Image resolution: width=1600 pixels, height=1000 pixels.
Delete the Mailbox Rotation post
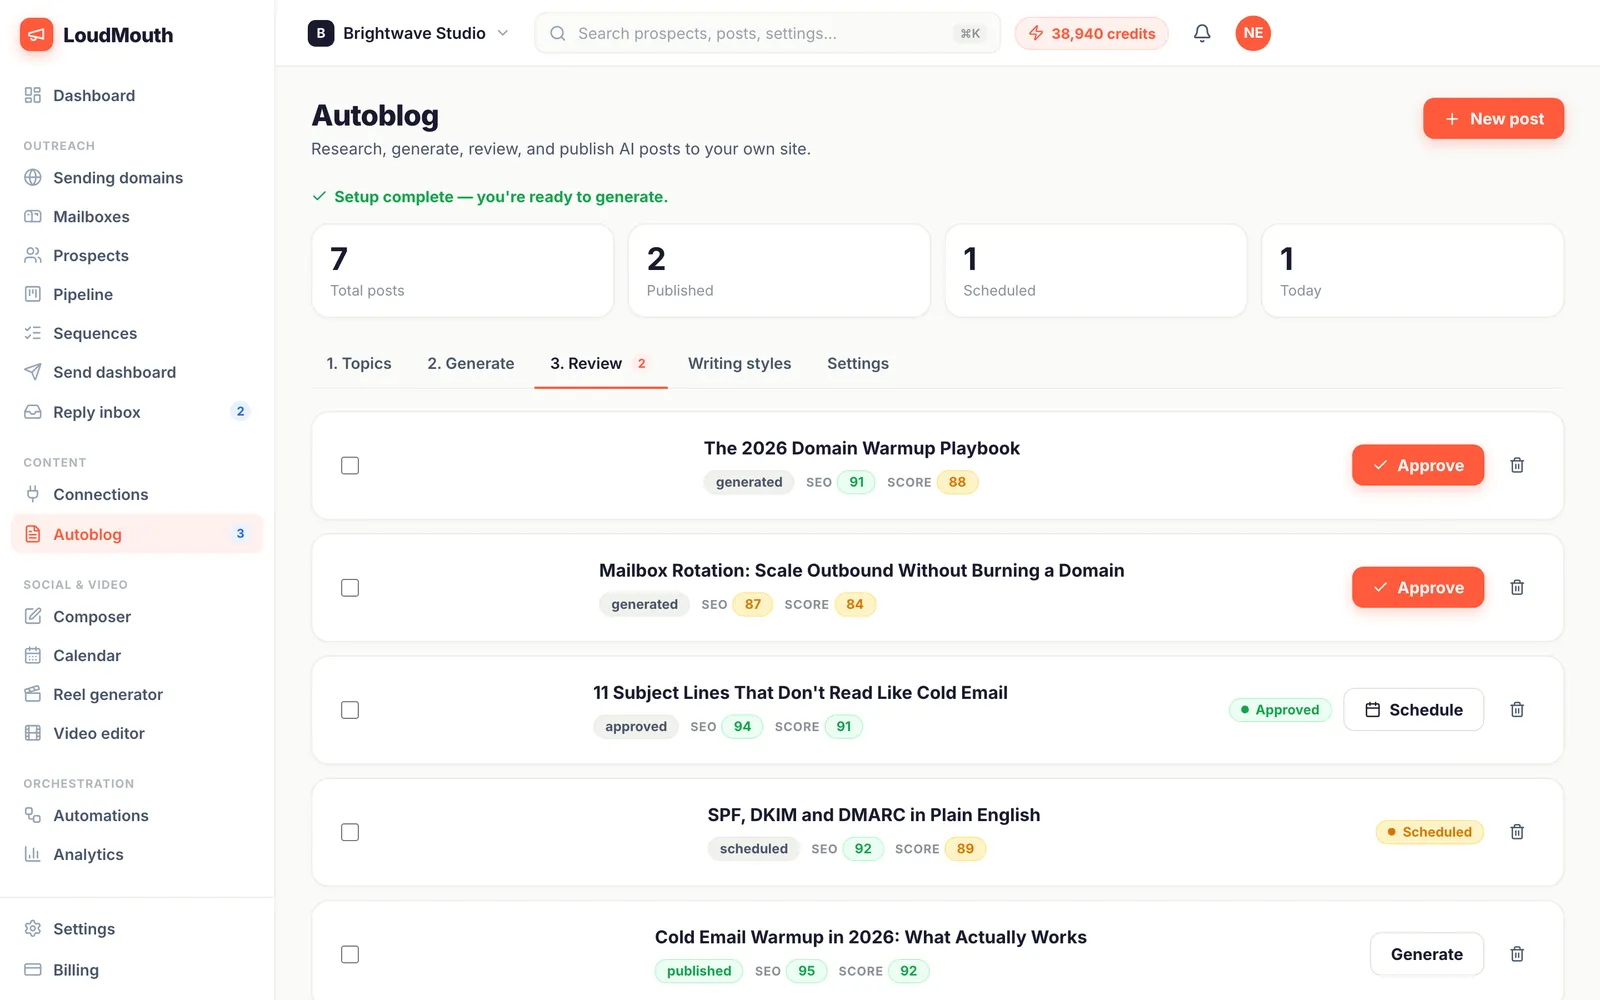[1517, 587]
